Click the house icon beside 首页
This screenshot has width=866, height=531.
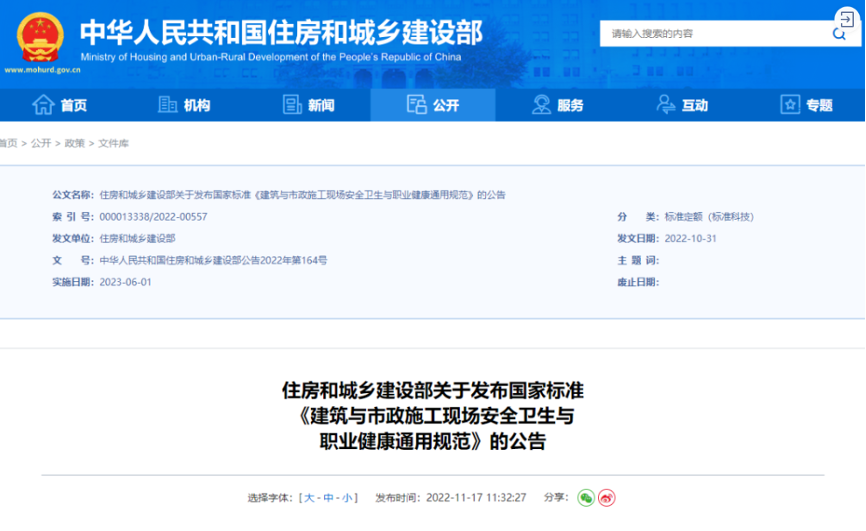click(43, 104)
